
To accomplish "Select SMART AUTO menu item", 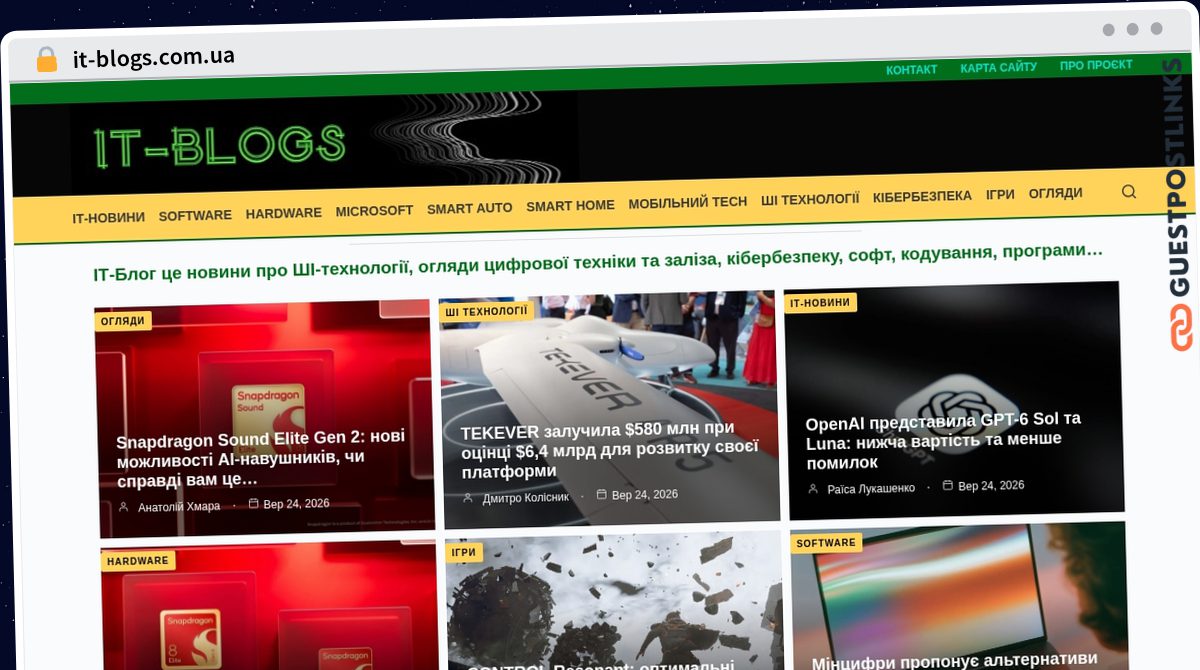I will [469, 208].
